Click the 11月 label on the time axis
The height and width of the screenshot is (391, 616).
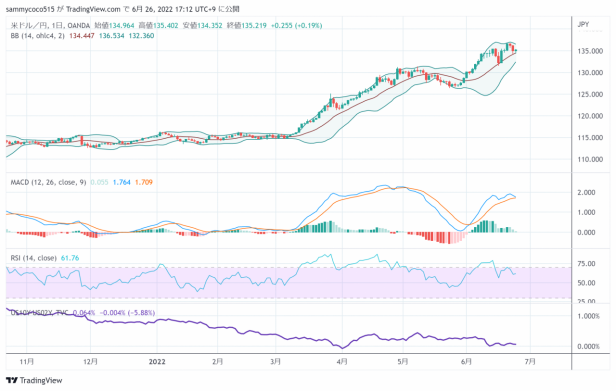(x=26, y=362)
